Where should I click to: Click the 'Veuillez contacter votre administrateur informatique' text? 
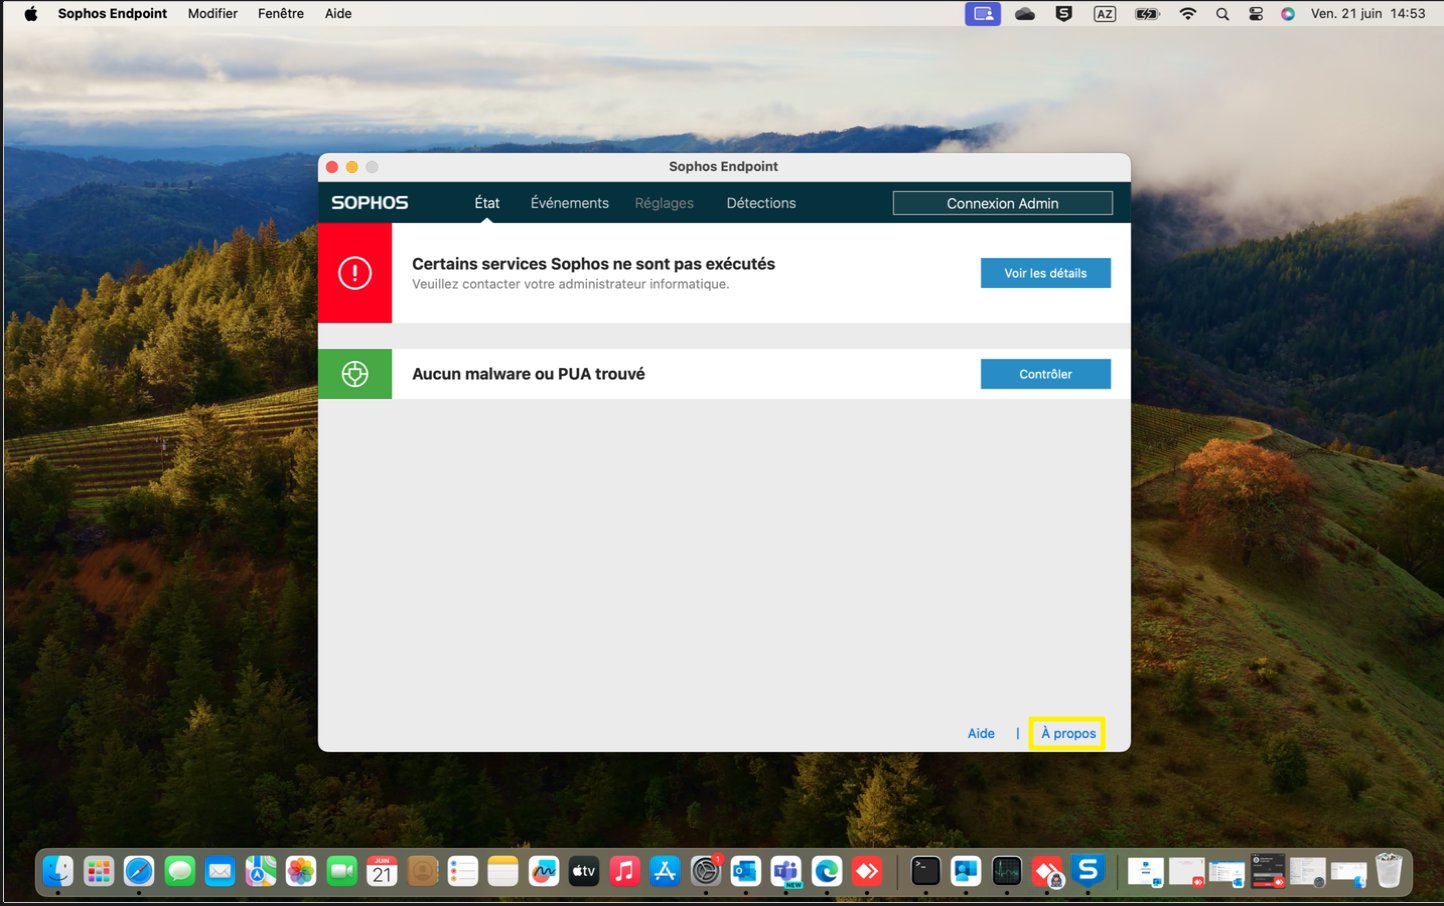pyautogui.click(x=571, y=284)
